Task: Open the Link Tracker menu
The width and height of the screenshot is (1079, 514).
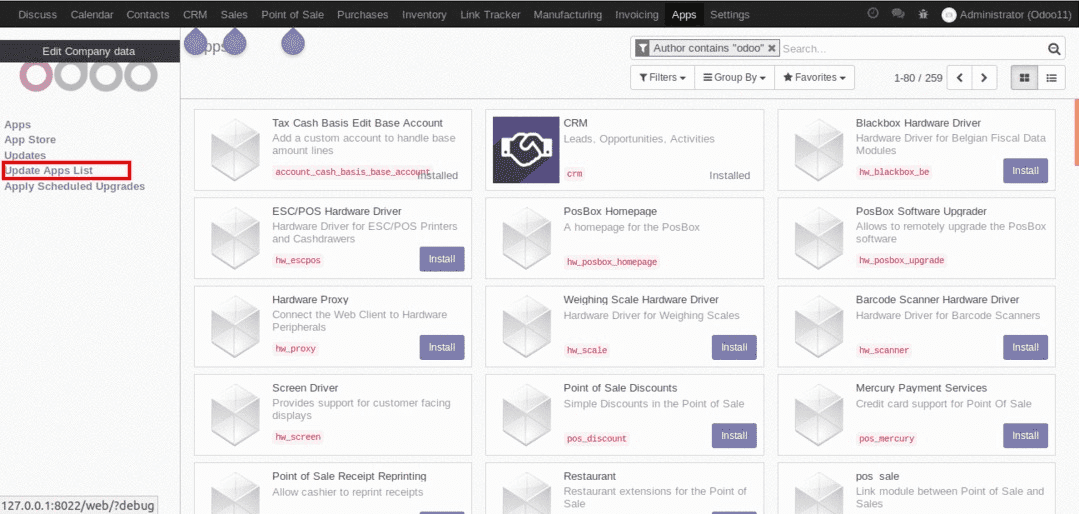Action: pyautogui.click(x=490, y=14)
